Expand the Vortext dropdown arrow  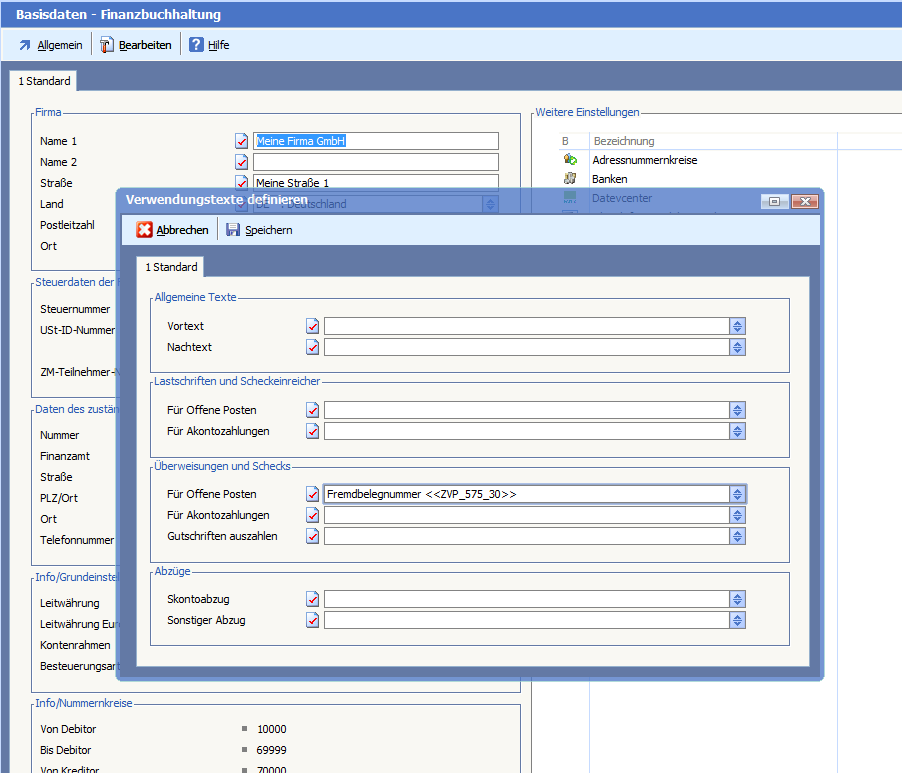pos(737,326)
